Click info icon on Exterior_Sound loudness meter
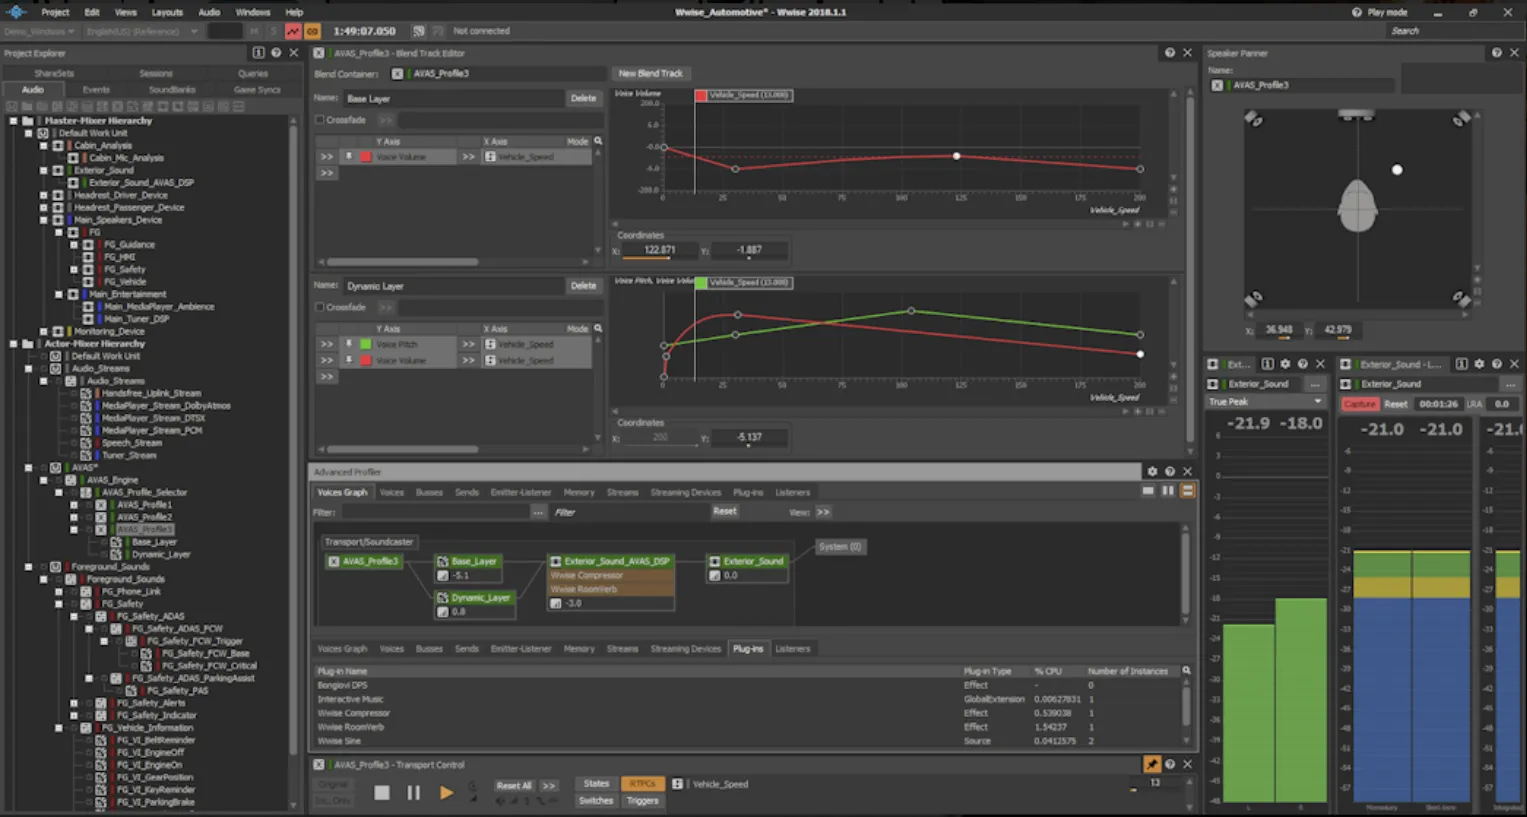This screenshot has height=817, width=1527. 1462,364
